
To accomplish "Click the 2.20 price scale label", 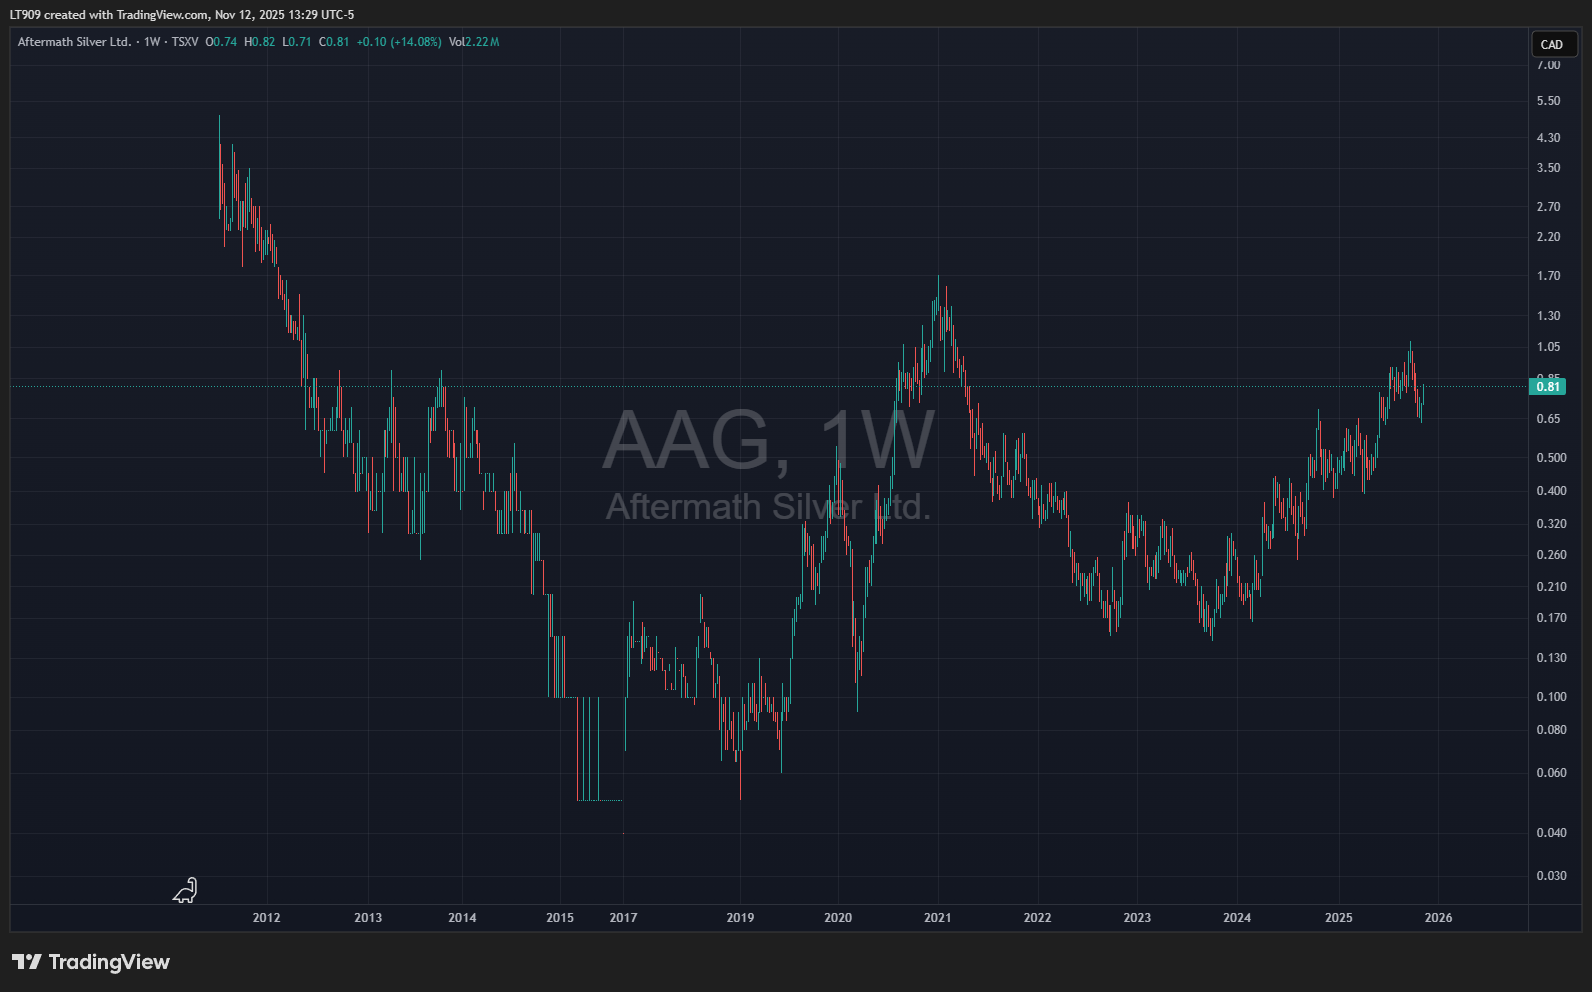I will pyautogui.click(x=1548, y=237).
